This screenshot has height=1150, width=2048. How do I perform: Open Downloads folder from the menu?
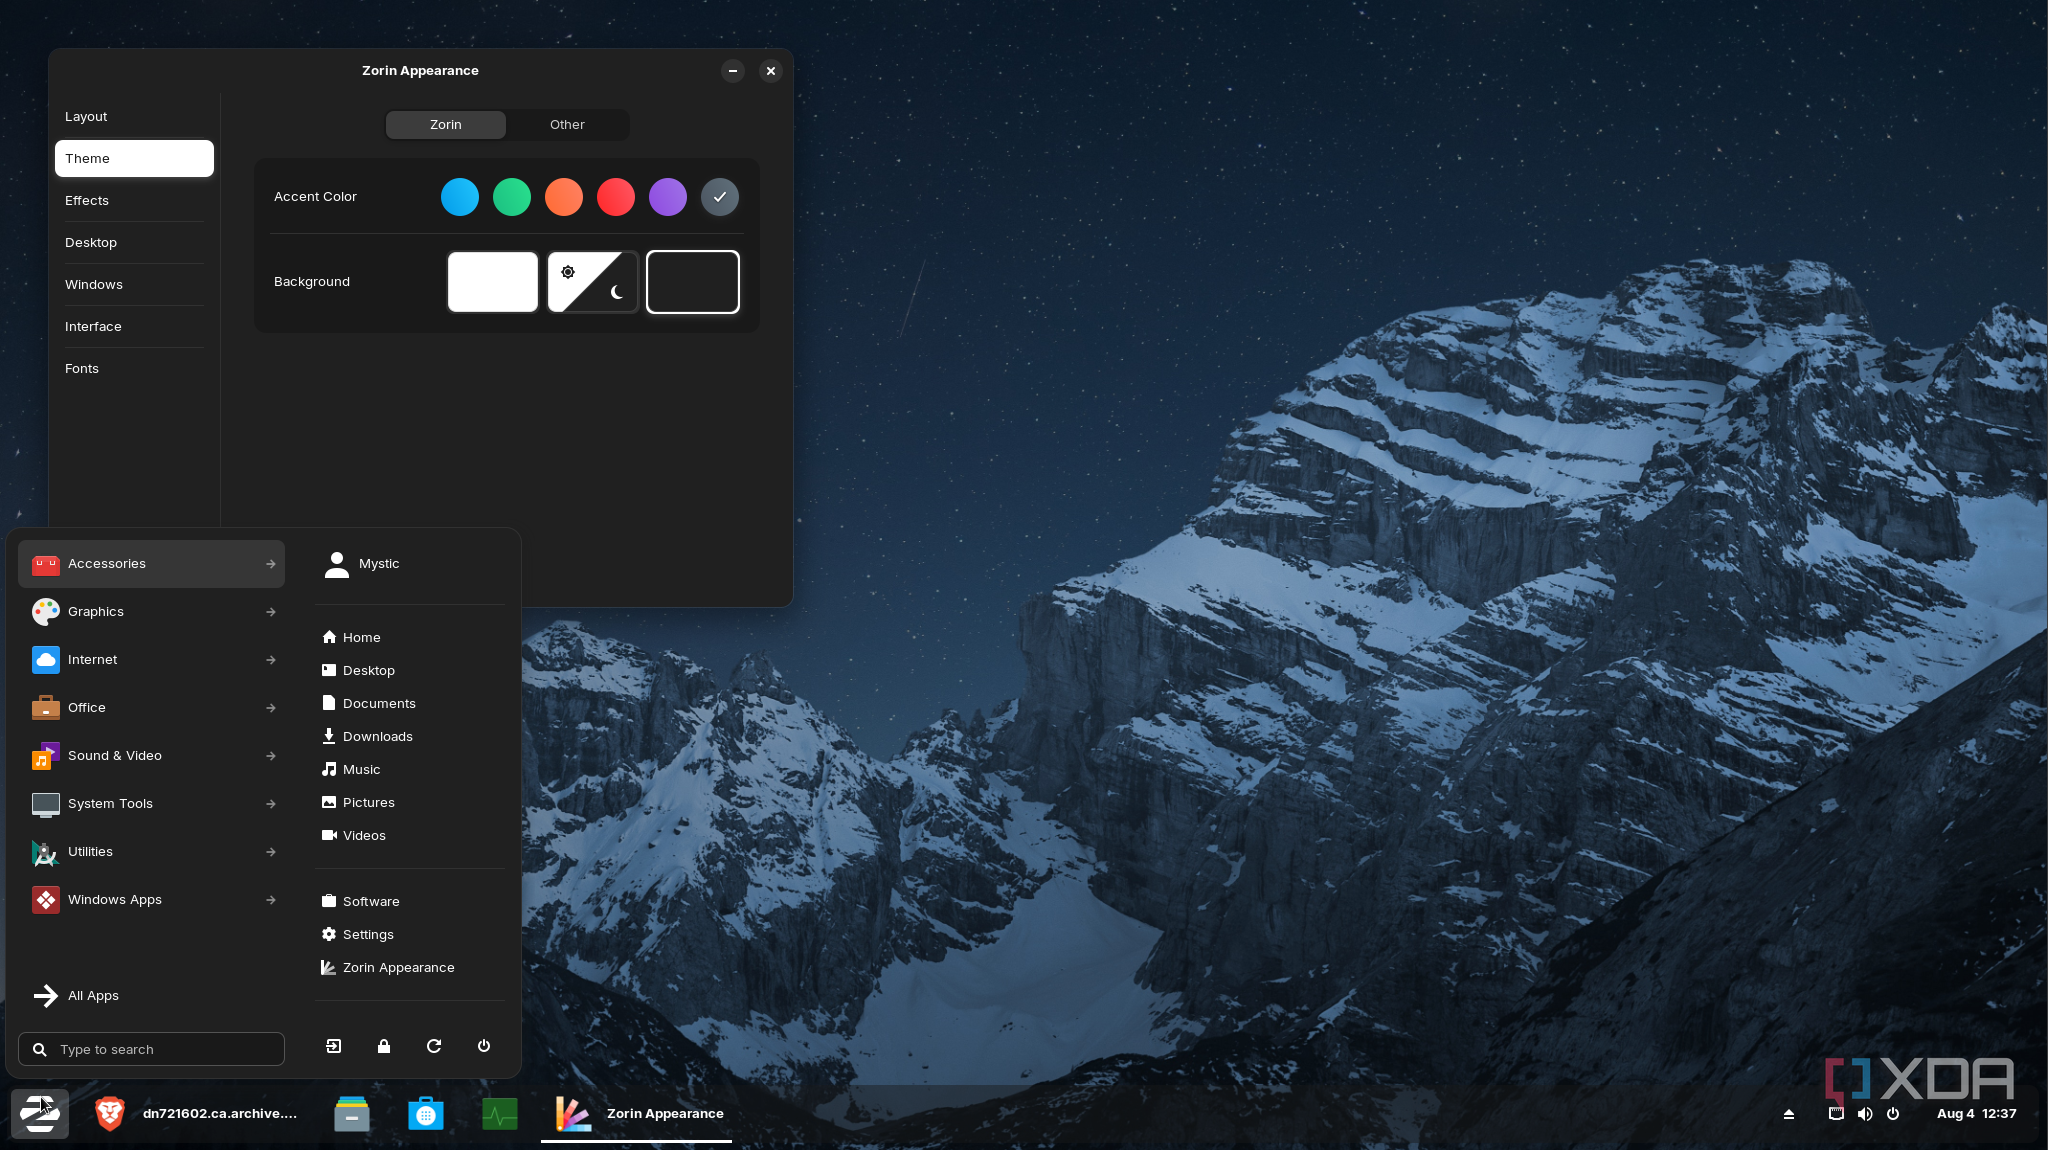pyautogui.click(x=410, y=736)
